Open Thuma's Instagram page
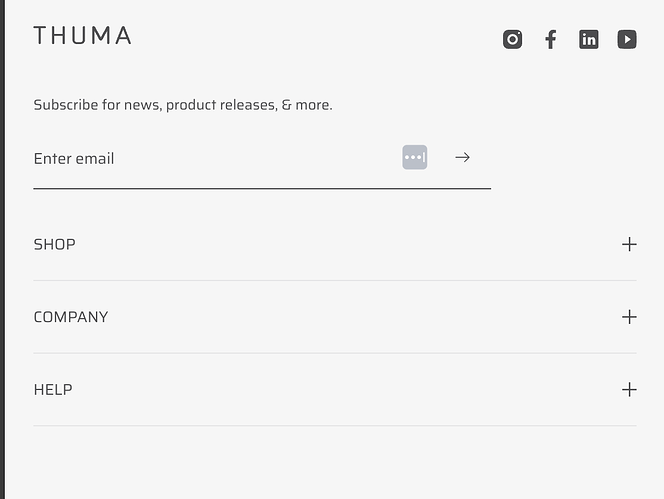Screen dimensions: 664x499 pyautogui.click(x=512, y=39)
